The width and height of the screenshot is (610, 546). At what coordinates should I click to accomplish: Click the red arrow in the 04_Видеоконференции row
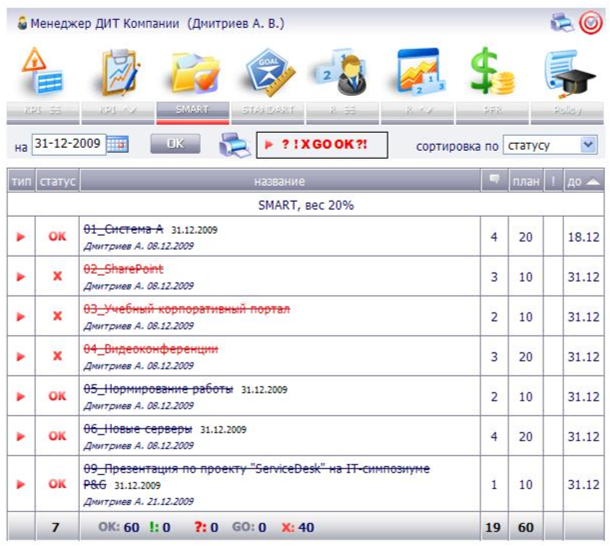click(21, 356)
